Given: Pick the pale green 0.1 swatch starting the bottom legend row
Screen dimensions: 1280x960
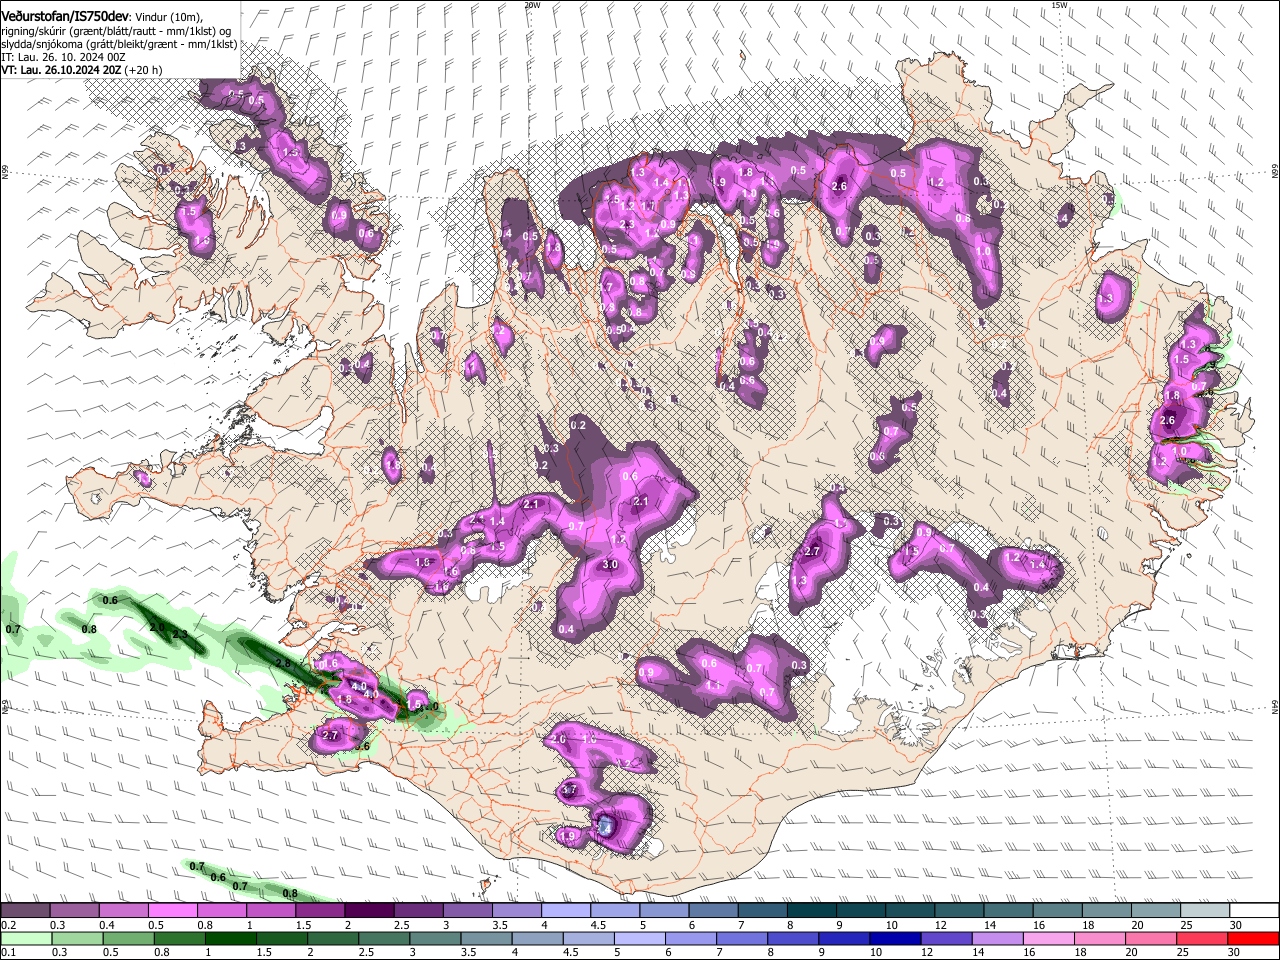Looking at the screenshot, I should point(26,938).
